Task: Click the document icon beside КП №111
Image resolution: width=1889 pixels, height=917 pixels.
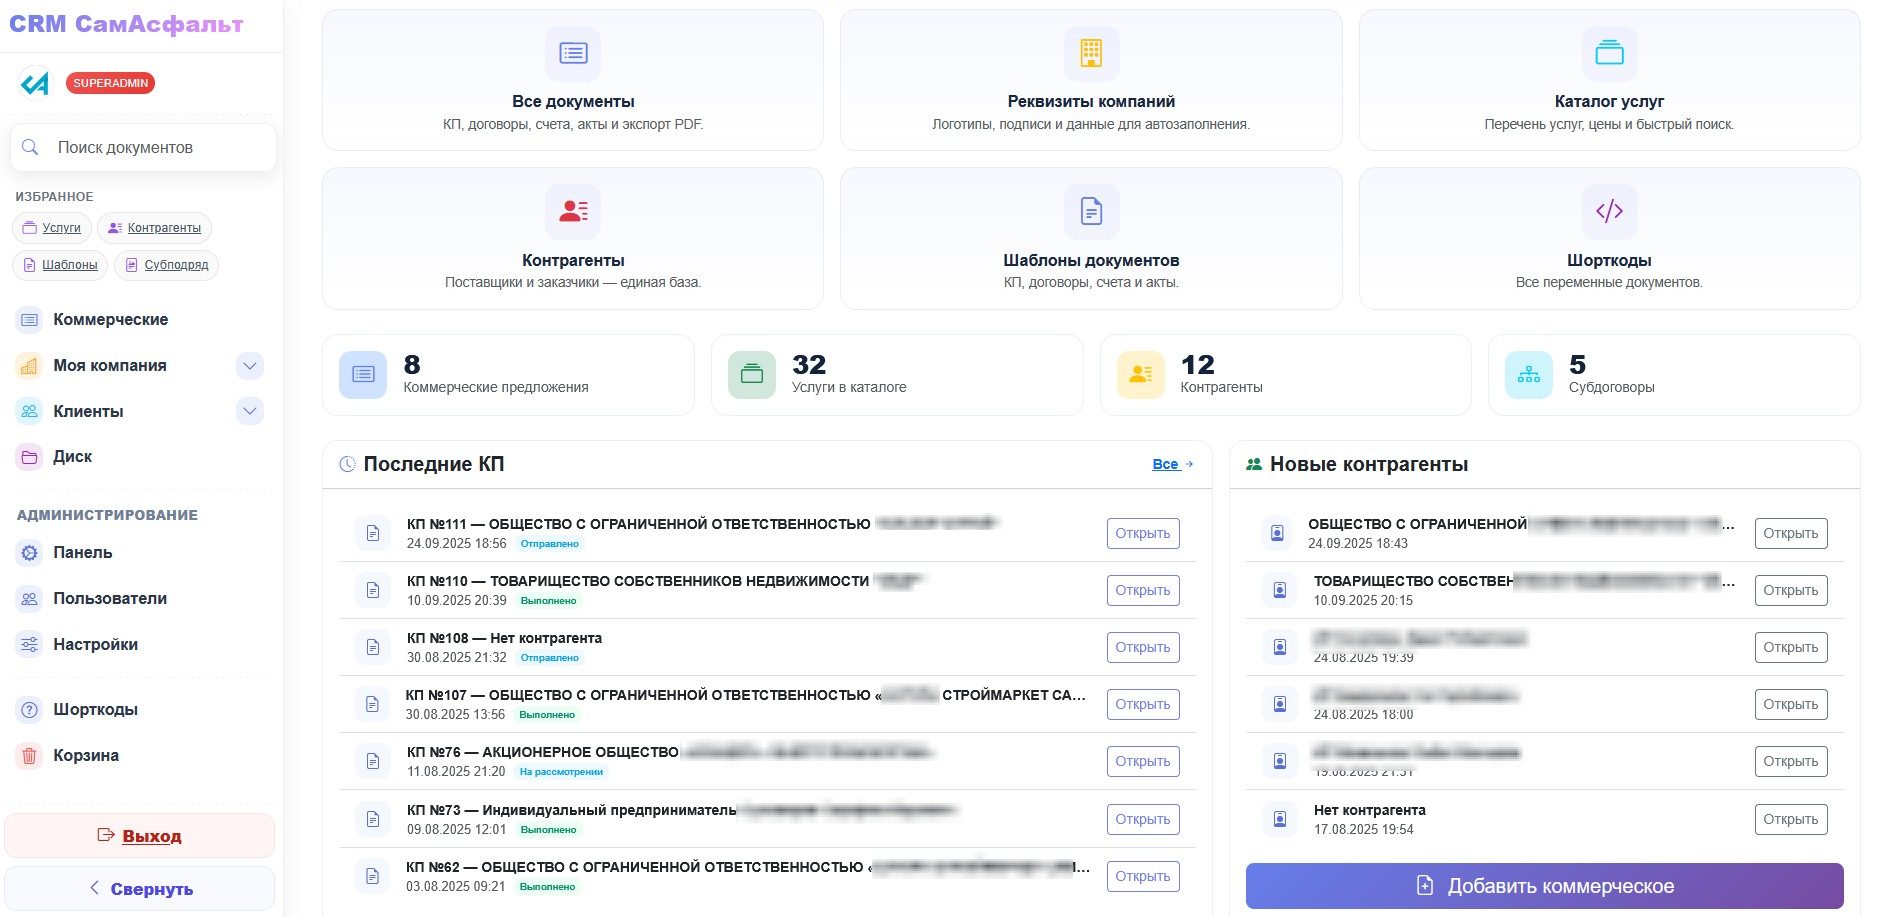Action: pos(373,533)
